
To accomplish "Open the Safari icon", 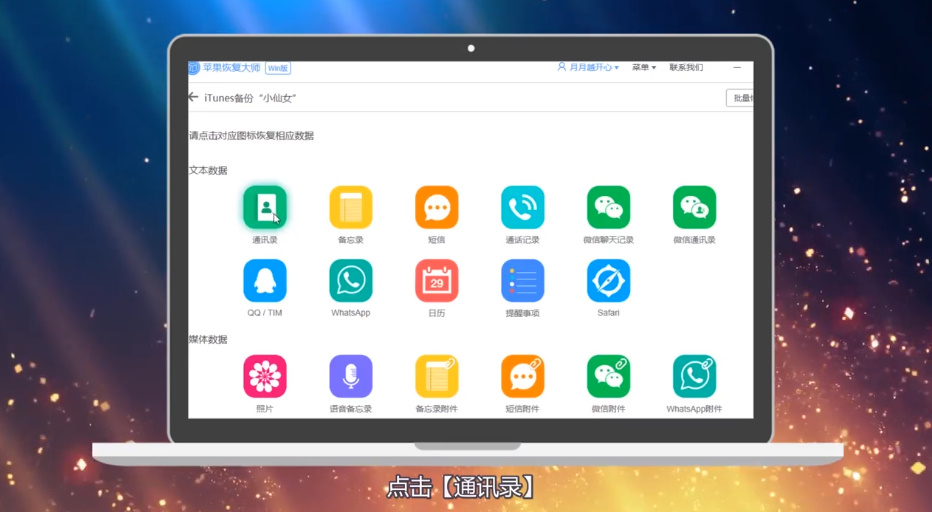I will coord(609,281).
